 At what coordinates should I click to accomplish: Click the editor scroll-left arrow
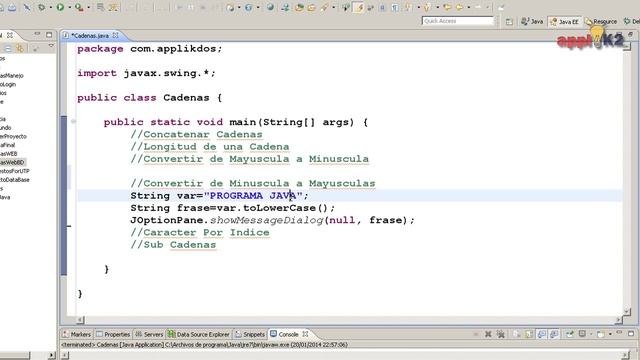(80, 320)
